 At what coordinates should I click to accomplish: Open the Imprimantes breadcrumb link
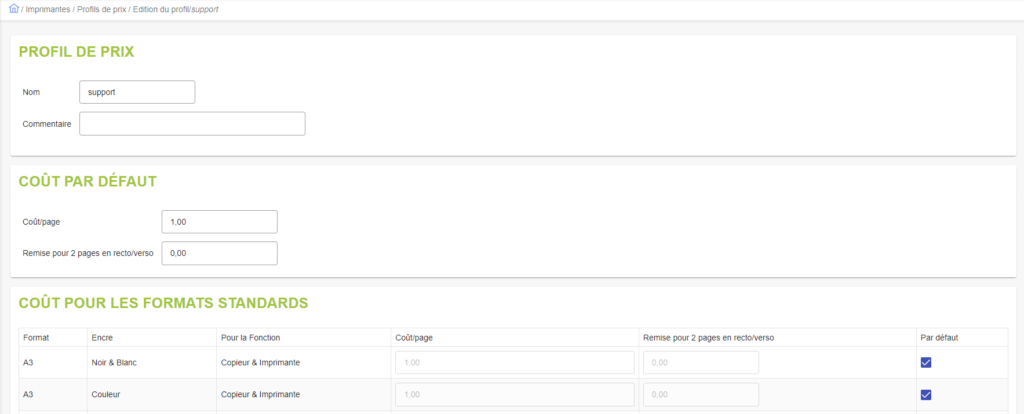[47, 9]
